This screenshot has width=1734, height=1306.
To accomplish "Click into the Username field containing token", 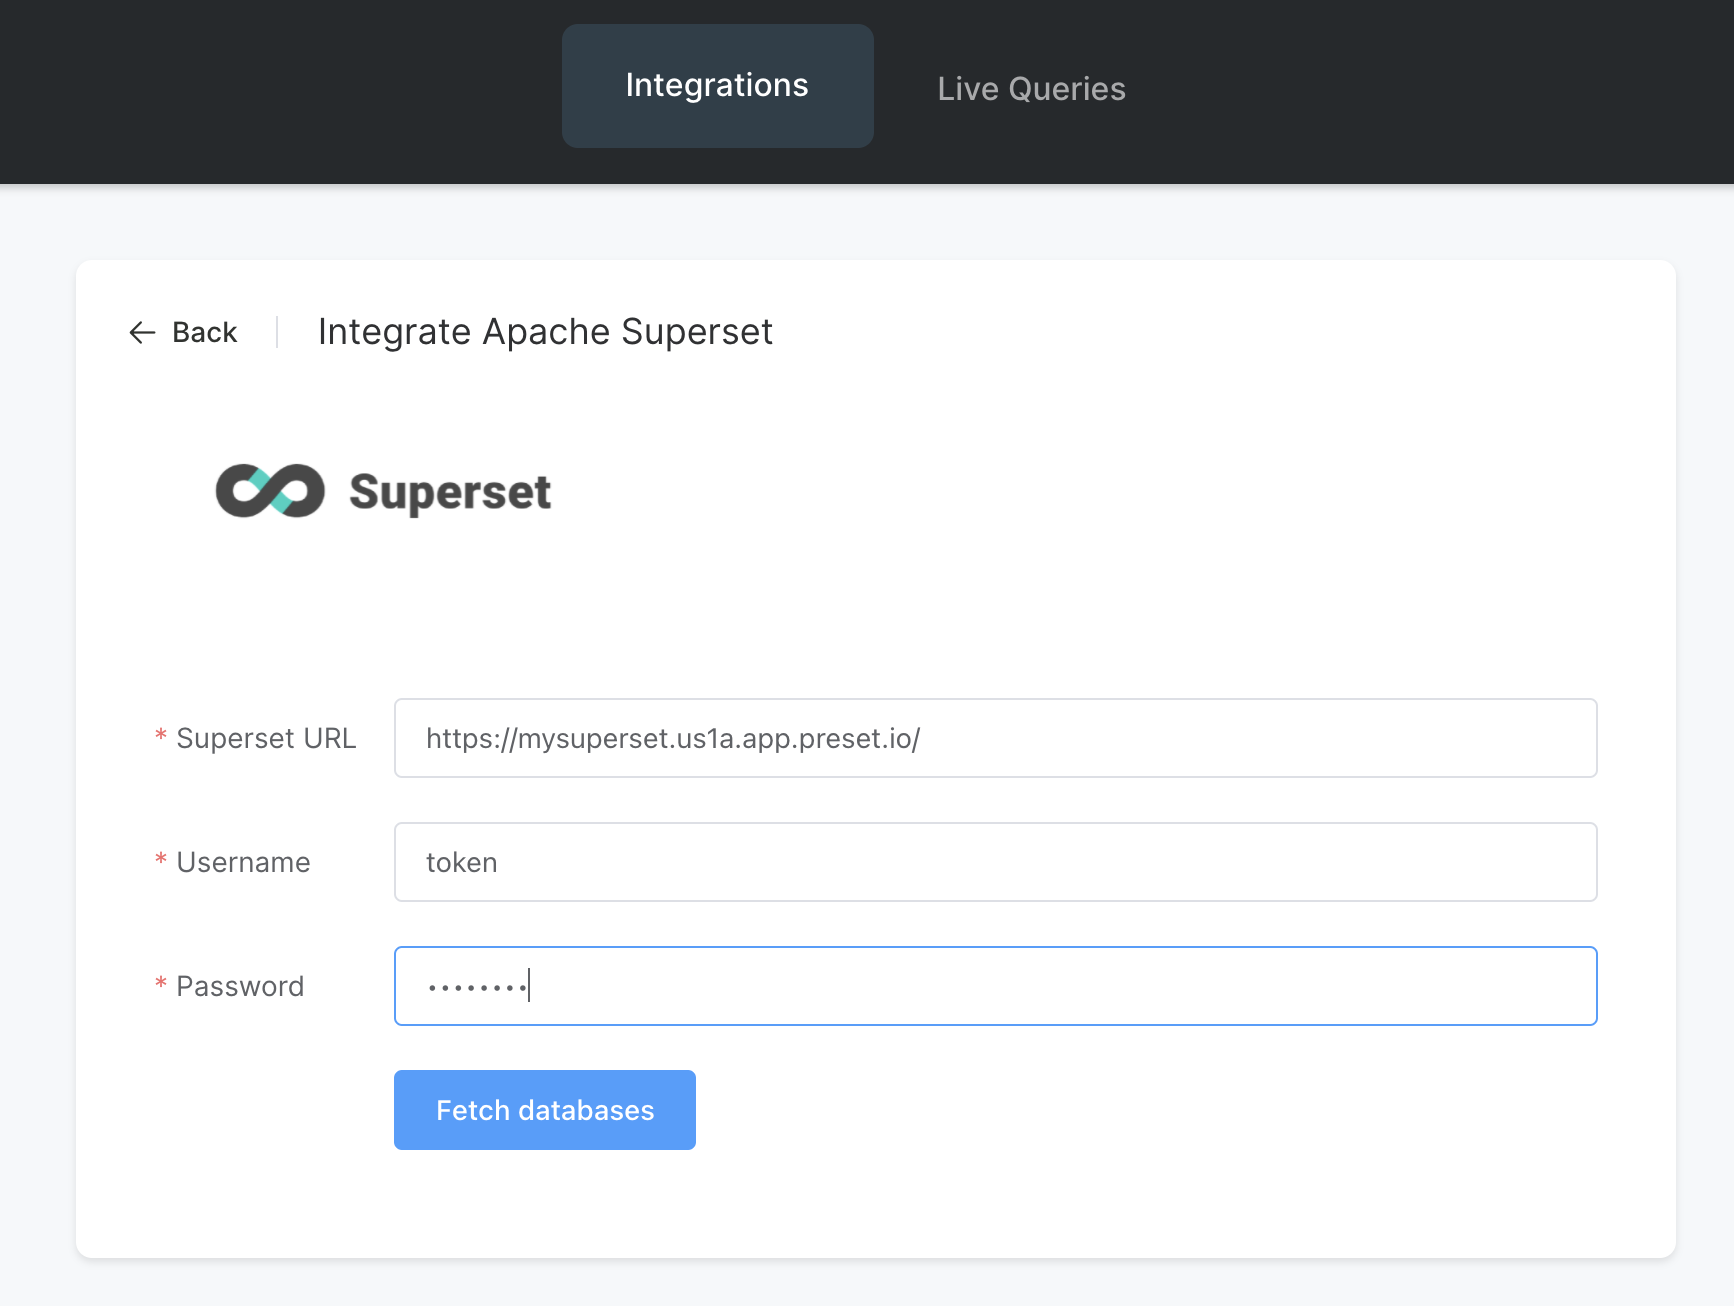I will point(1000,862).
